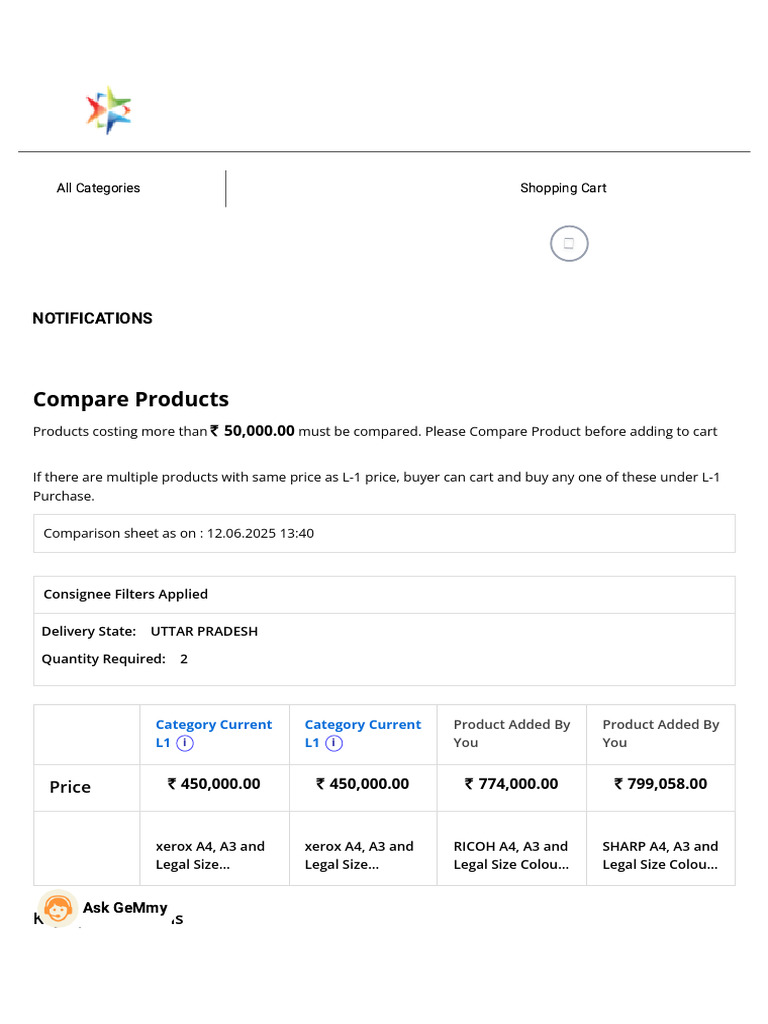Image resolution: width=768 pixels, height=1024 pixels.
Task: Open the circular cart icon below Shopping Cart
Action: coord(569,243)
